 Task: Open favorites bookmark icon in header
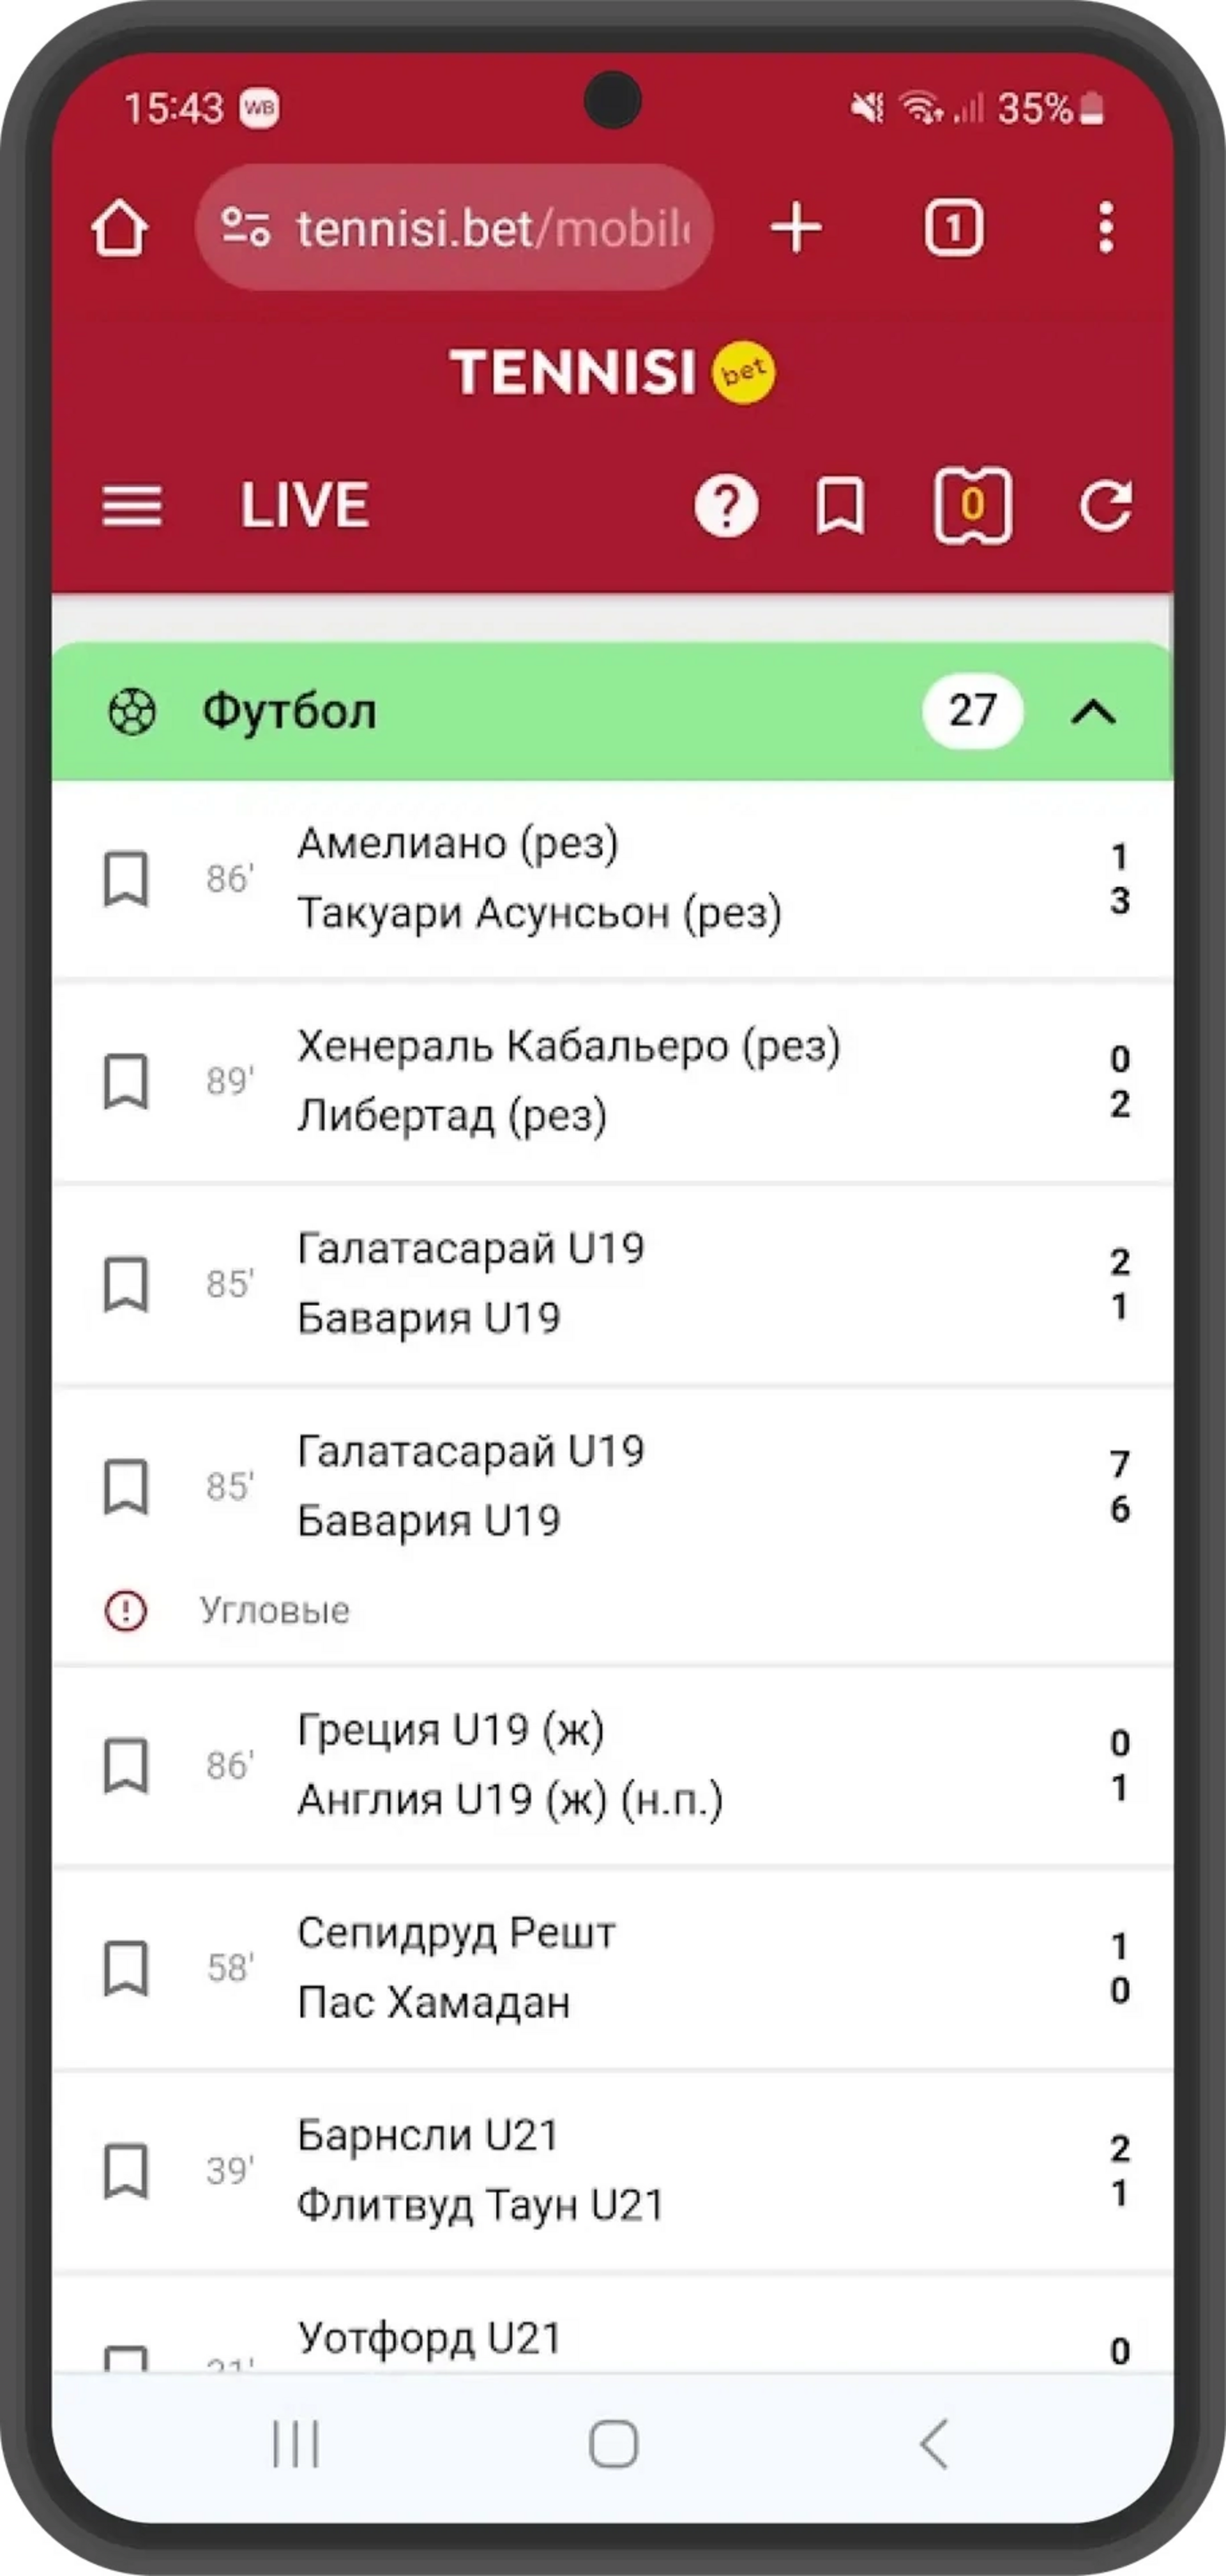point(840,506)
